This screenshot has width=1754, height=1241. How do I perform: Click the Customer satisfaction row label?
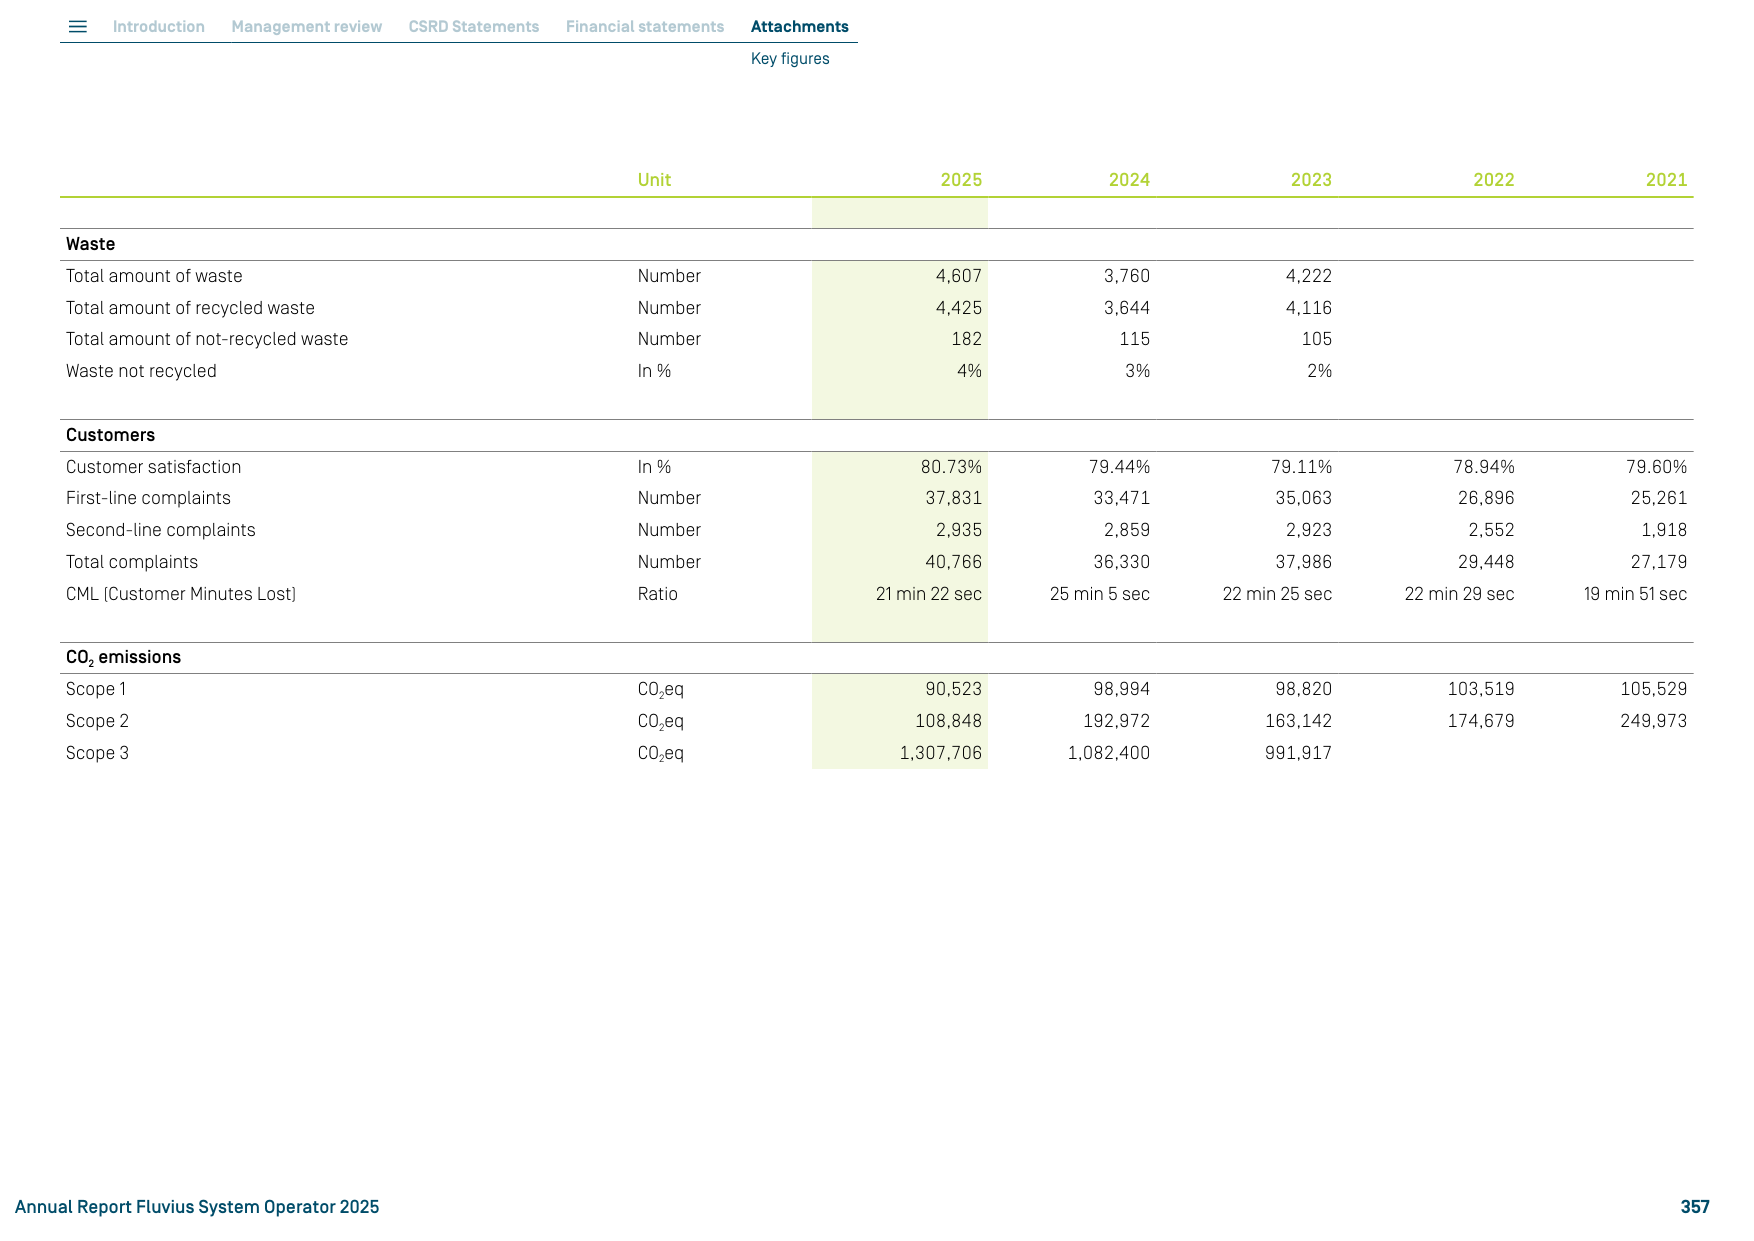pos(153,467)
